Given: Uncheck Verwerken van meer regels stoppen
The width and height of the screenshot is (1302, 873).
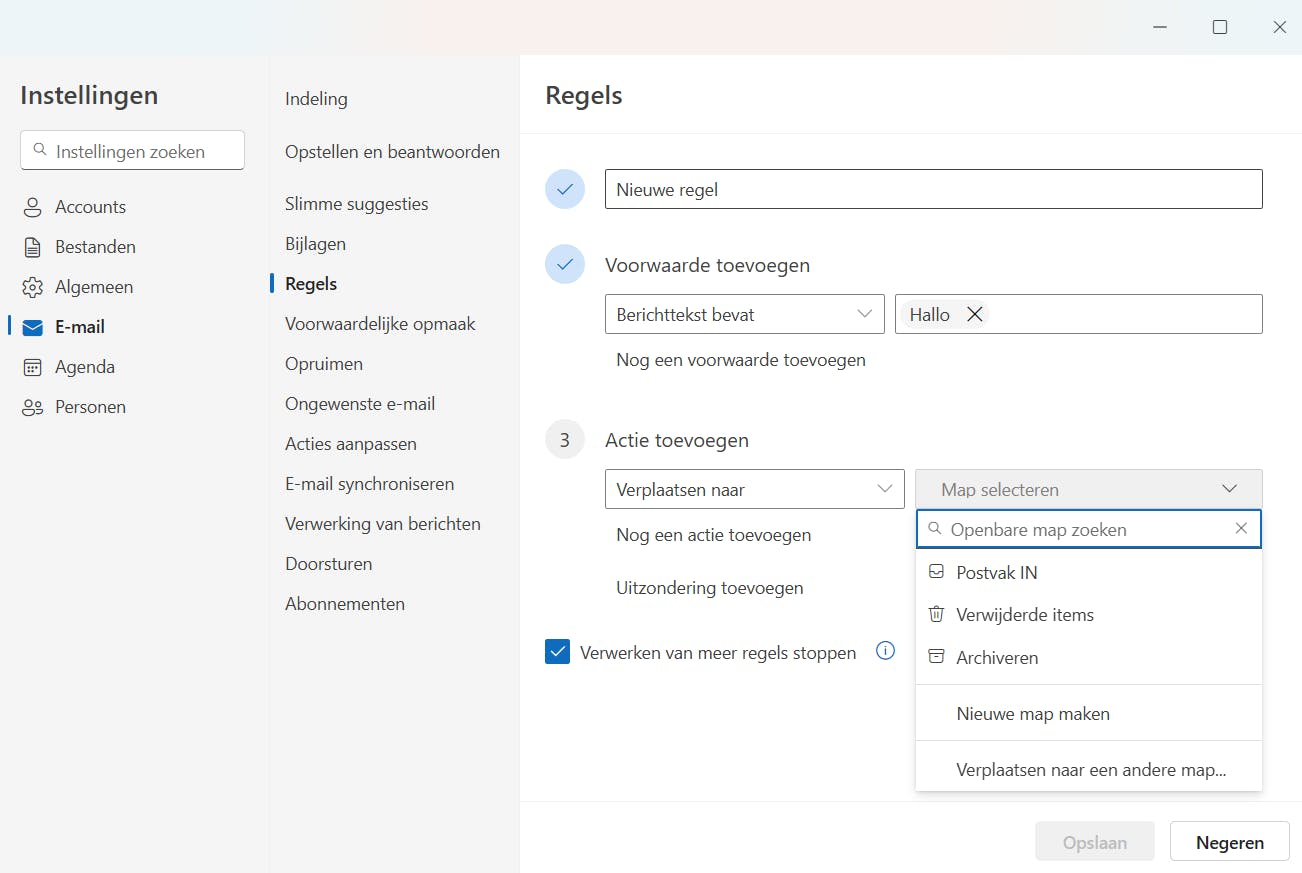Looking at the screenshot, I should pyautogui.click(x=557, y=652).
